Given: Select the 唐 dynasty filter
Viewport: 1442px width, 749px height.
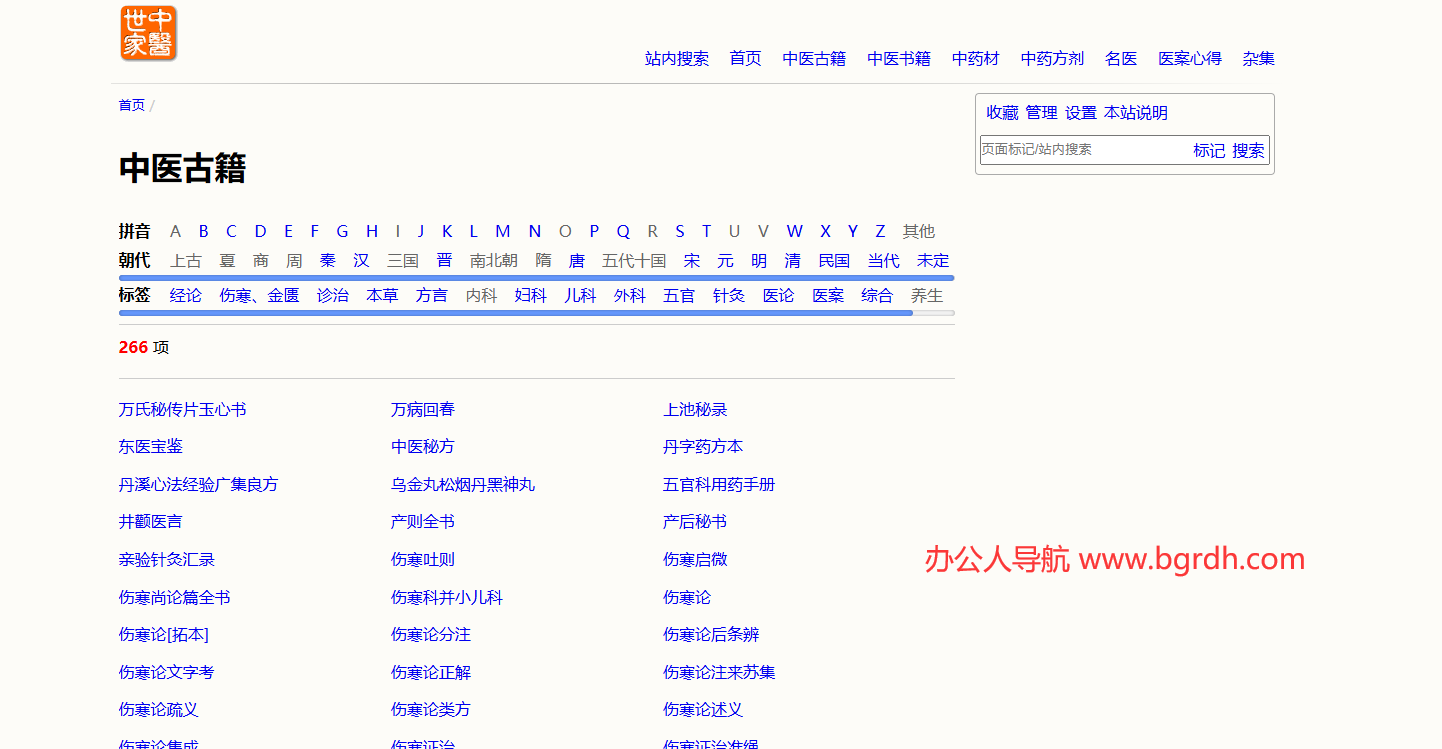Looking at the screenshot, I should (576, 261).
